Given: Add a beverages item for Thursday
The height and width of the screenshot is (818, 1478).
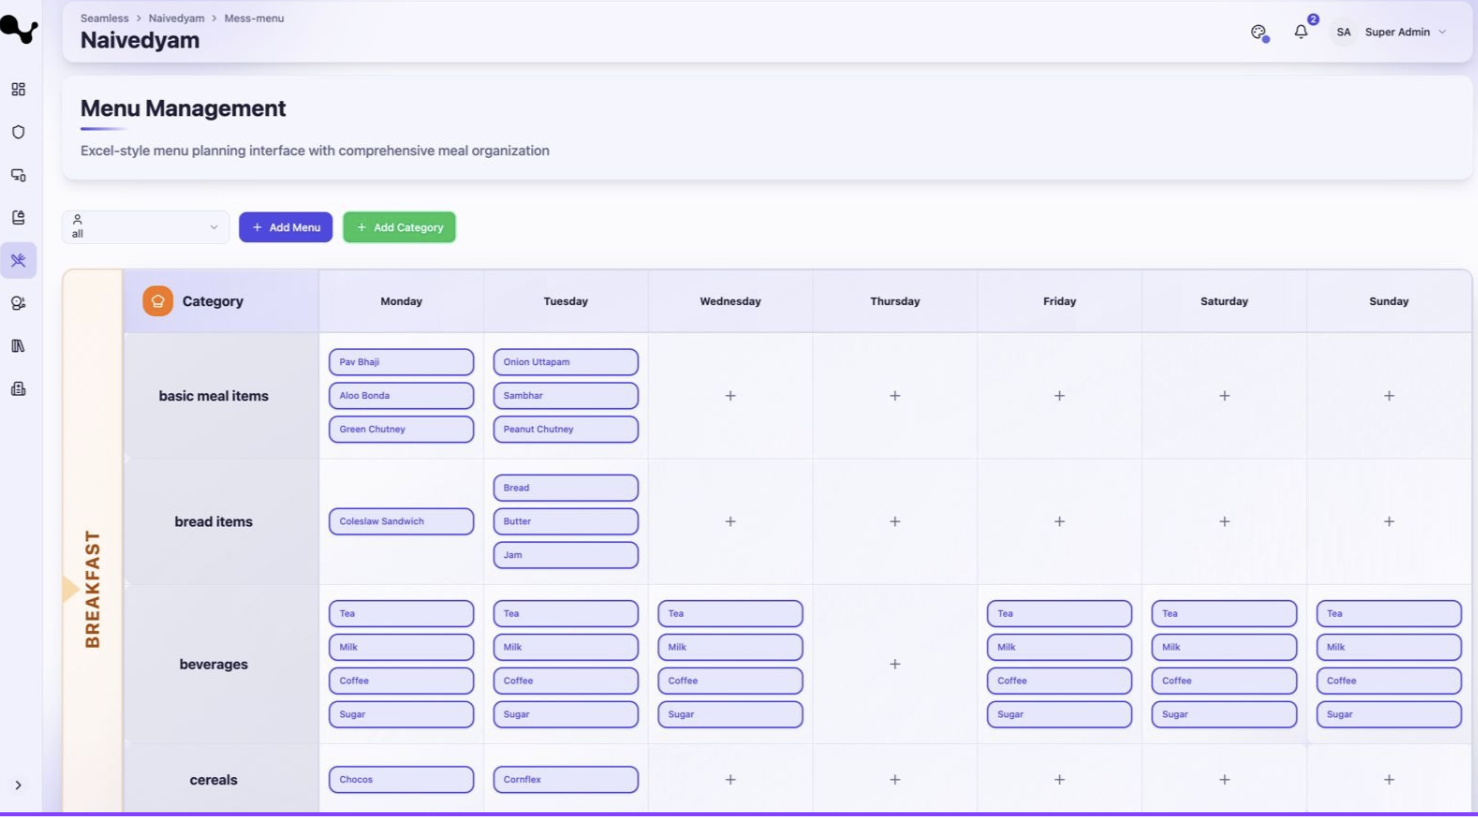Looking at the screenshot, I should [895, 664].
